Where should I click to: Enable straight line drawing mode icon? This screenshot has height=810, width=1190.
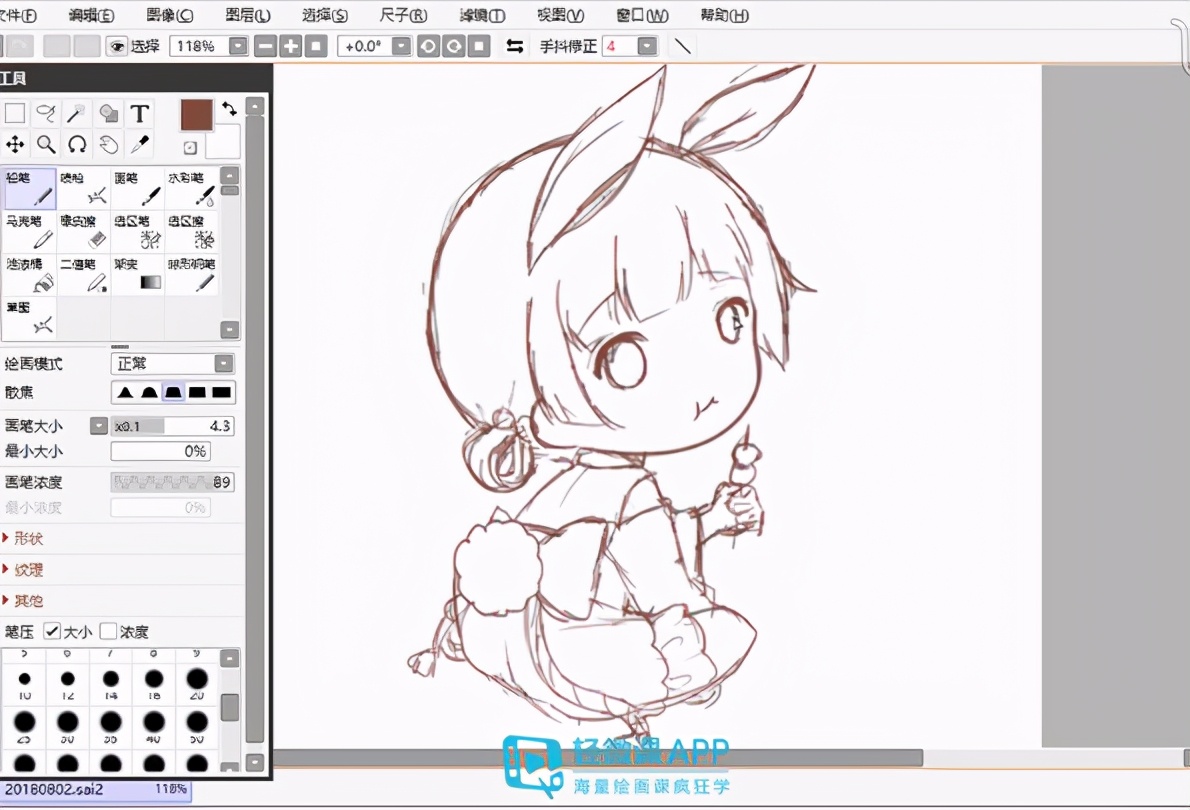(x=682, y=46)
